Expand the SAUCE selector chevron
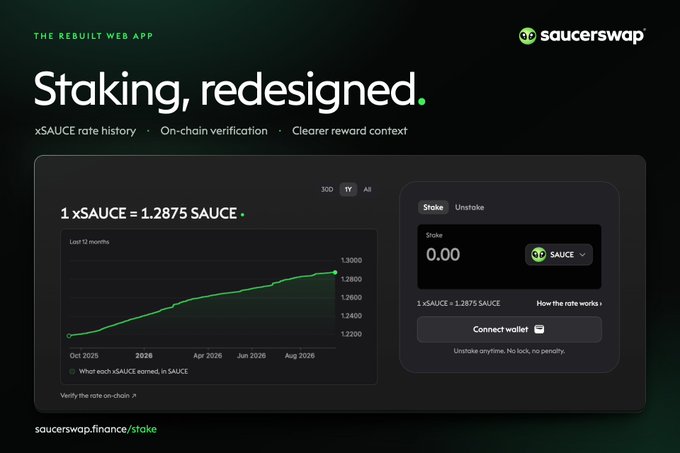The width and height of the screenshot is (680, 453). (582, 254)
